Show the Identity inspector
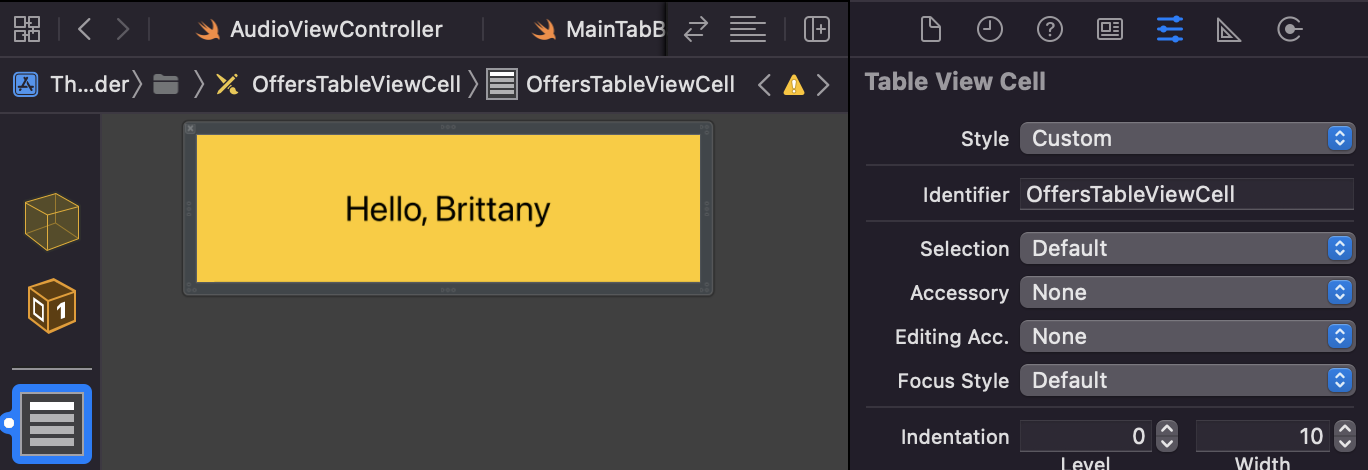The image size is (1368, 470). [1110, 29]
